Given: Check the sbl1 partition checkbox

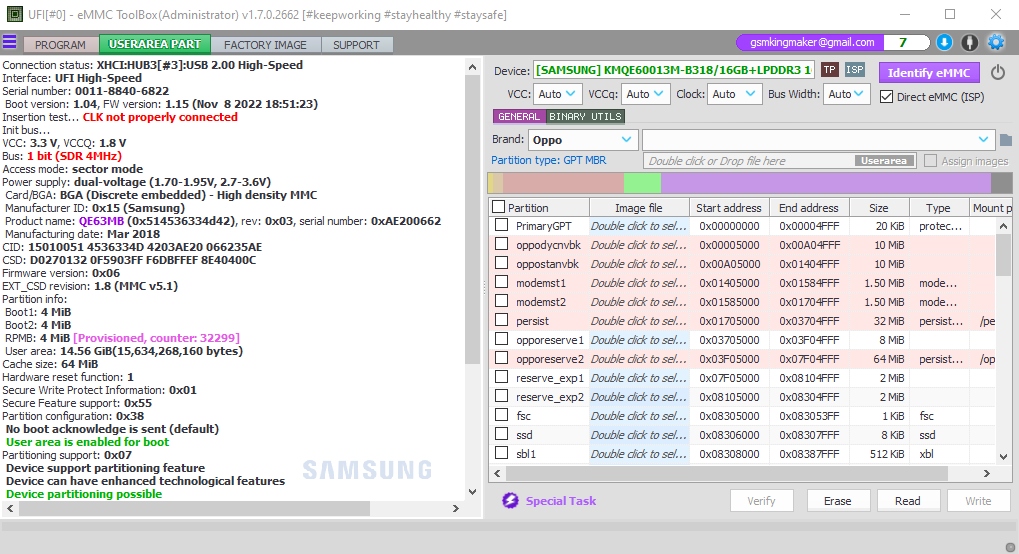Looking at the screenshot, I should point(501,453).
